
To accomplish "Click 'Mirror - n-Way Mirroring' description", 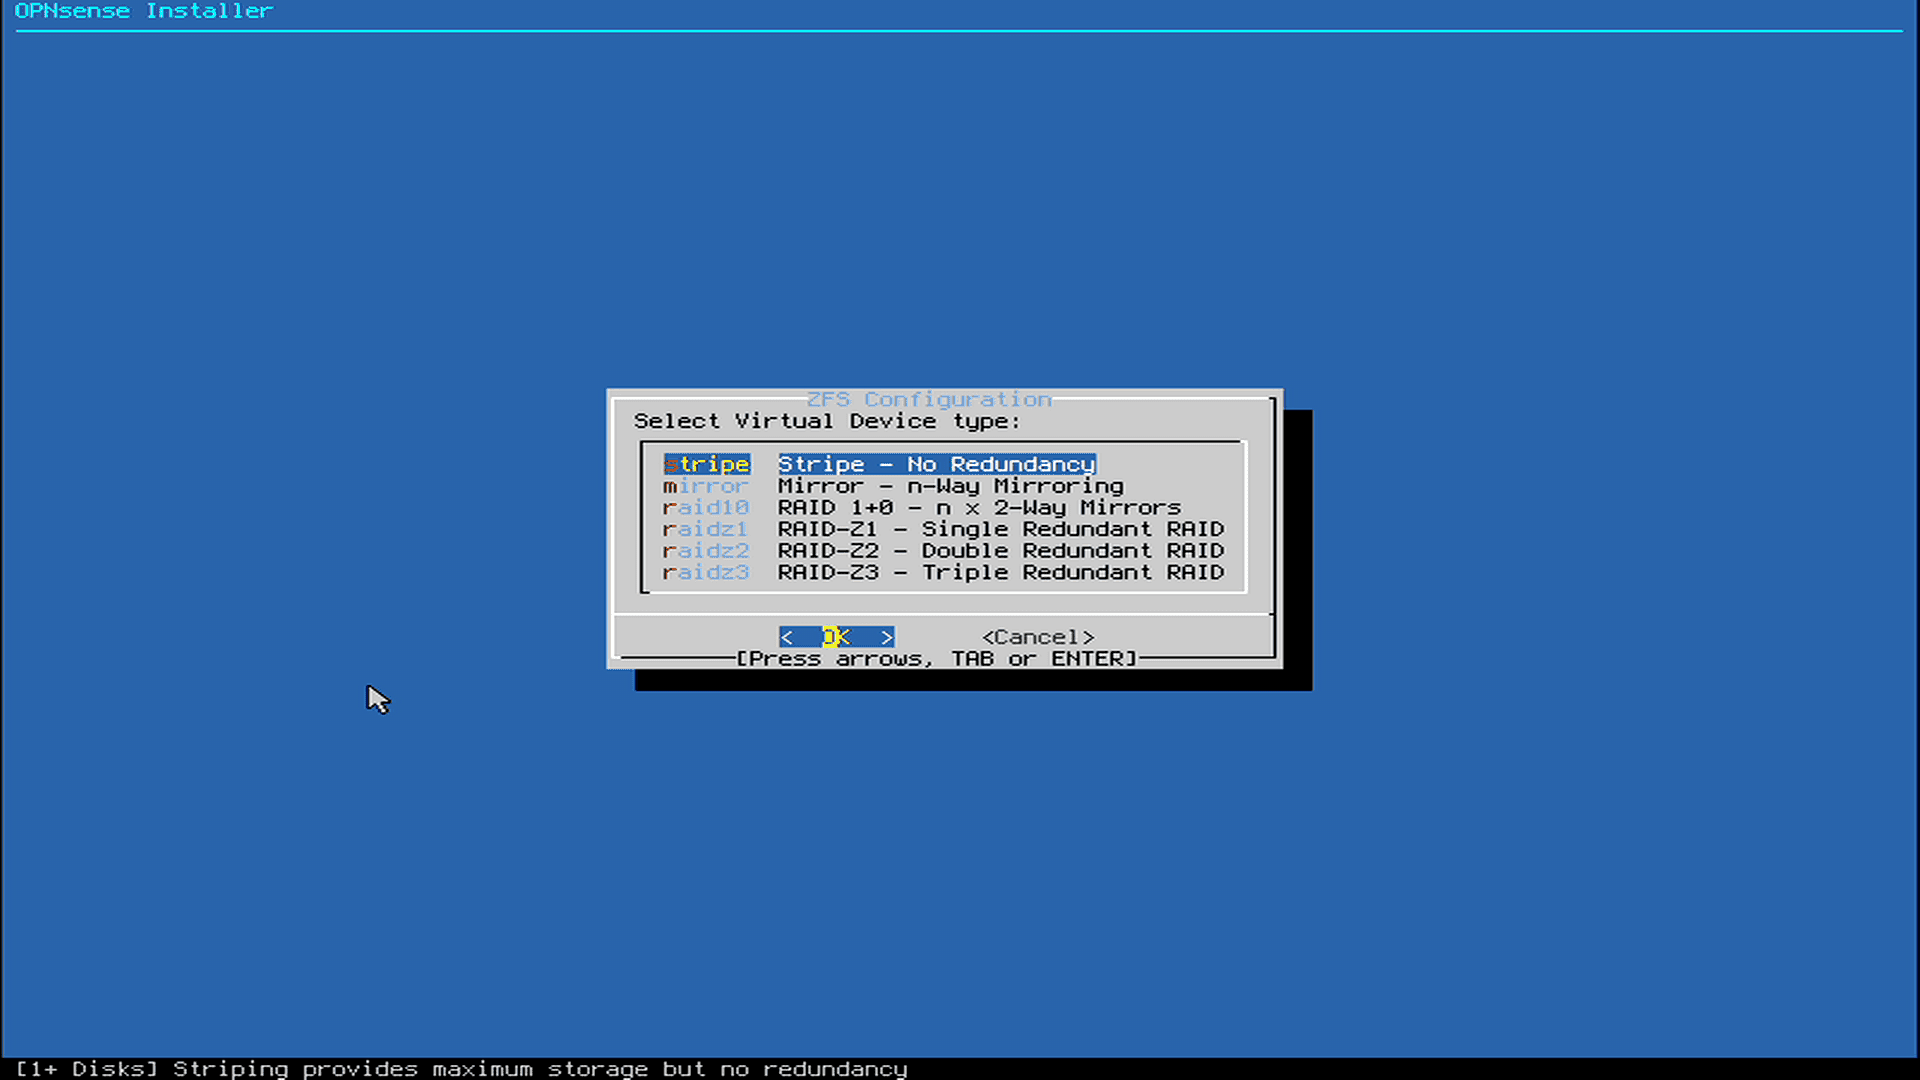I will (x=950, y=486).
